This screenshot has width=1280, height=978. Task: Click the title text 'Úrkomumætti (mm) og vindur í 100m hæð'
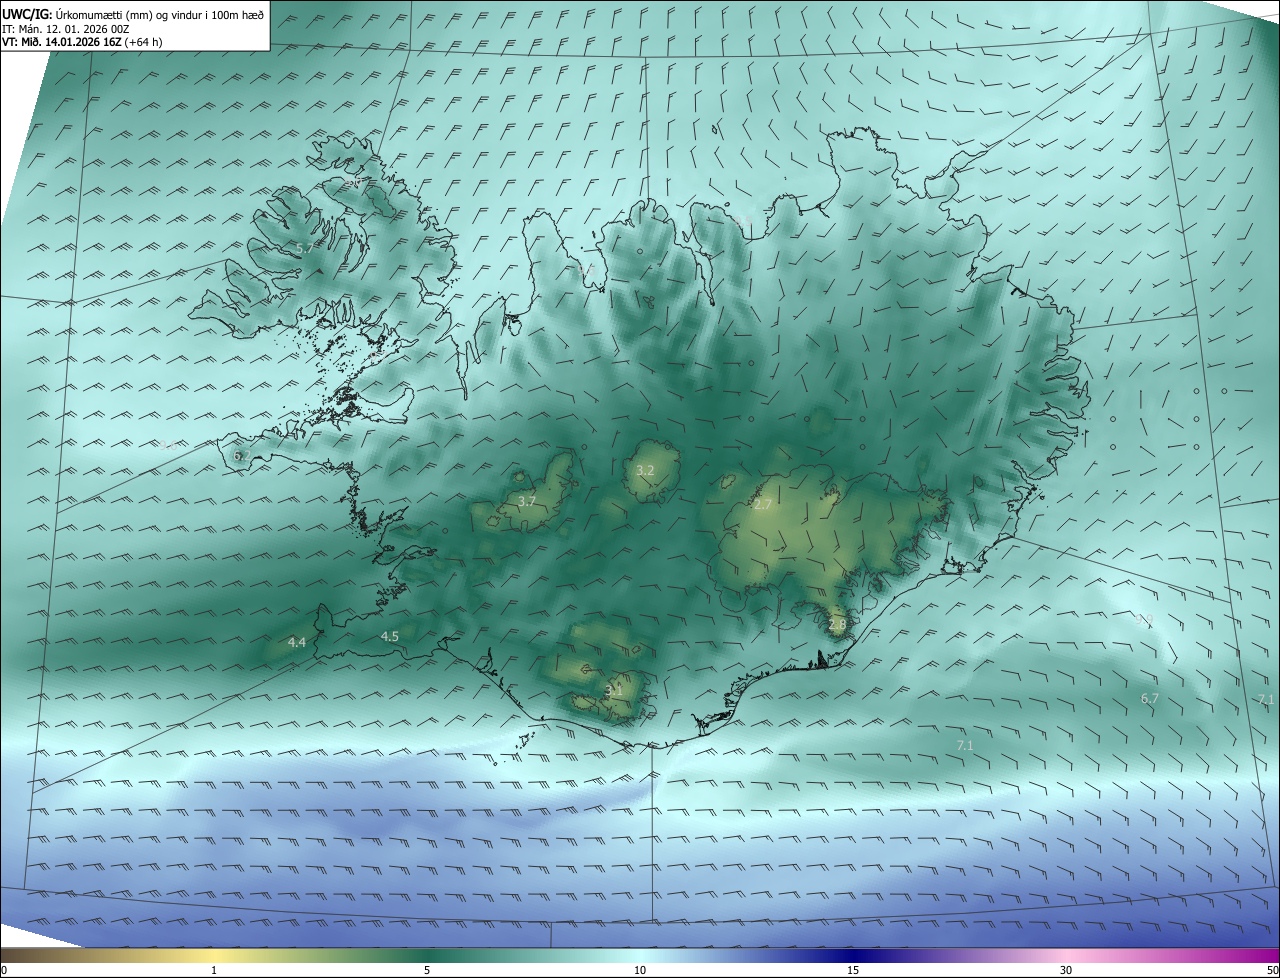coord(158,15)
